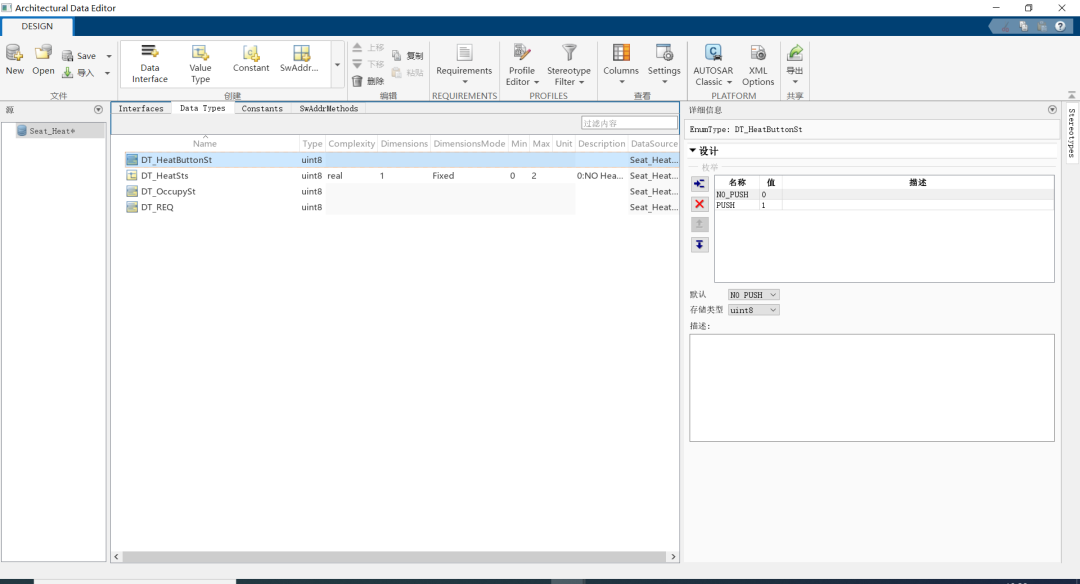Click the Columns icon
Image resolution: width=1080 pixels, height=584 pixels.
pos(621,53)
